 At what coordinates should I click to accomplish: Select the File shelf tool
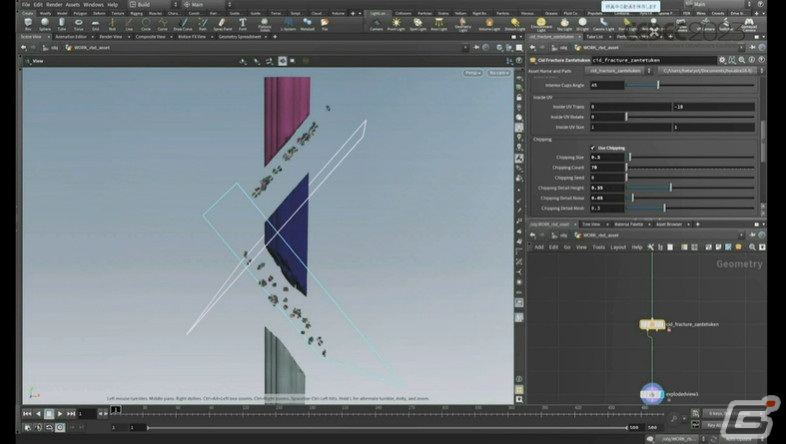point(325,24)
